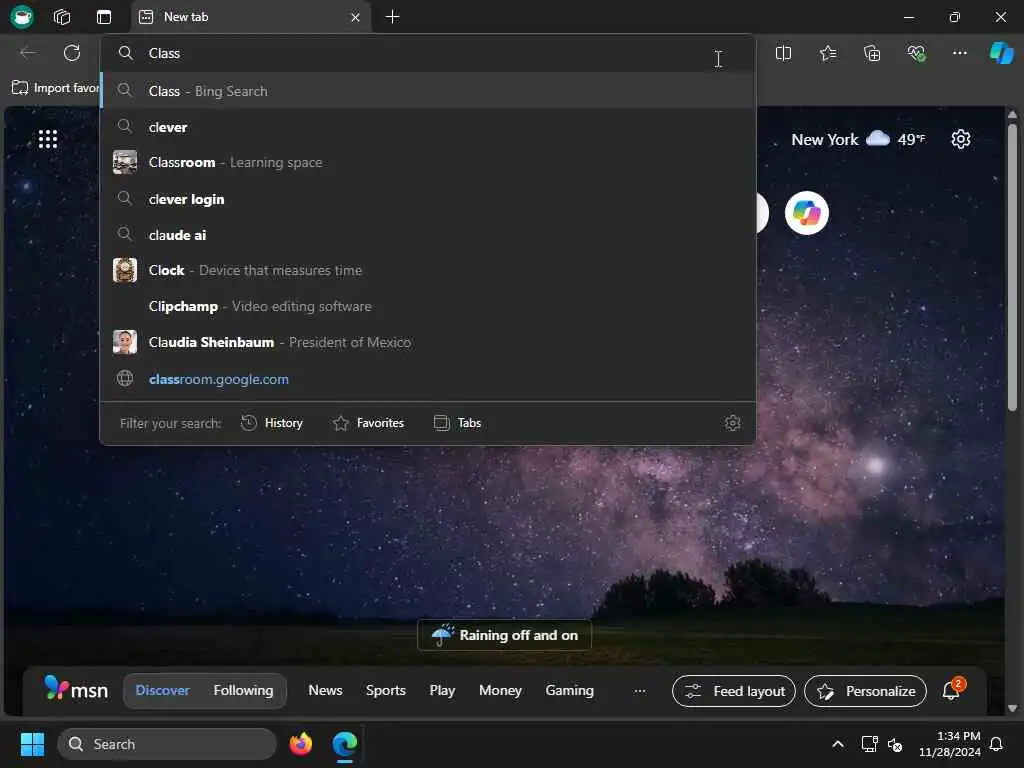Choose the clever search suggestion

[428, 127]
